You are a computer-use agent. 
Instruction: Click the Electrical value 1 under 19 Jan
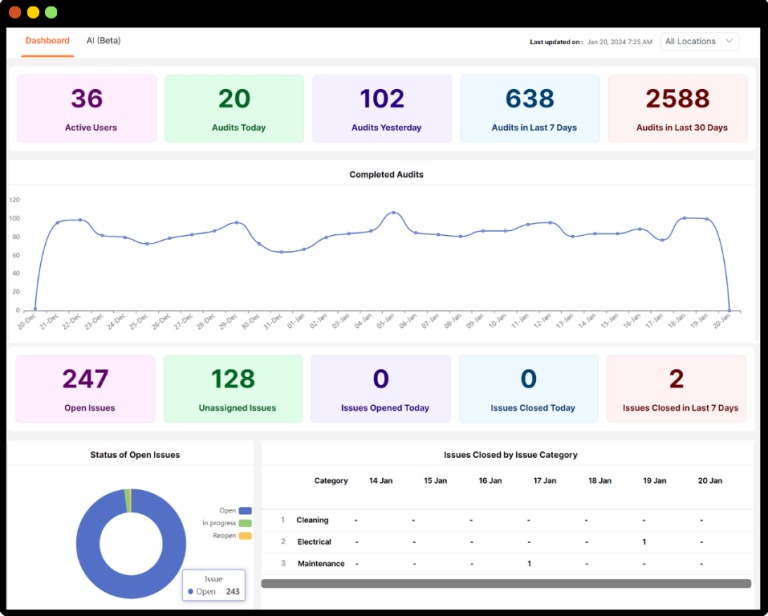[644, 542]
